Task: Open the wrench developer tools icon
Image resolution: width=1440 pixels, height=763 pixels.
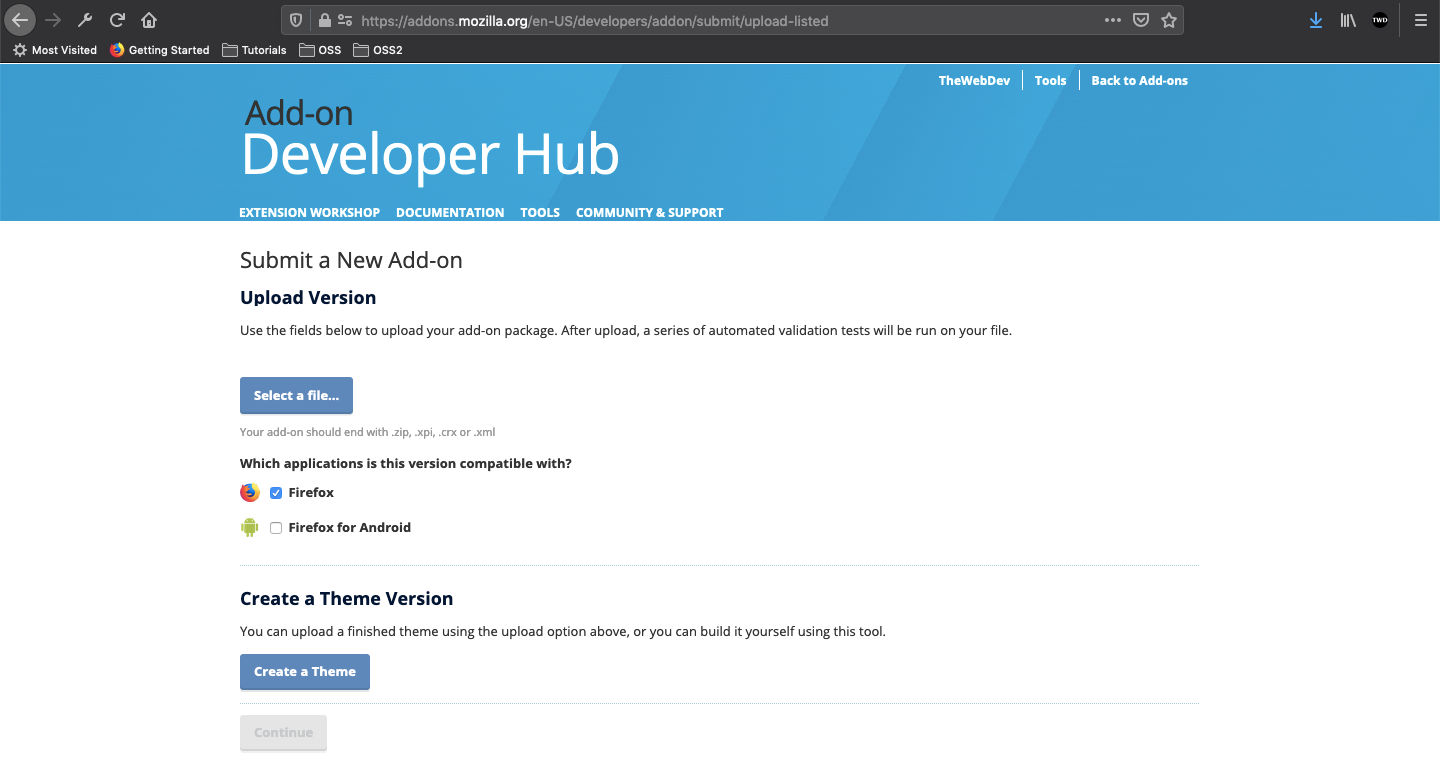Action: [85, 20]
